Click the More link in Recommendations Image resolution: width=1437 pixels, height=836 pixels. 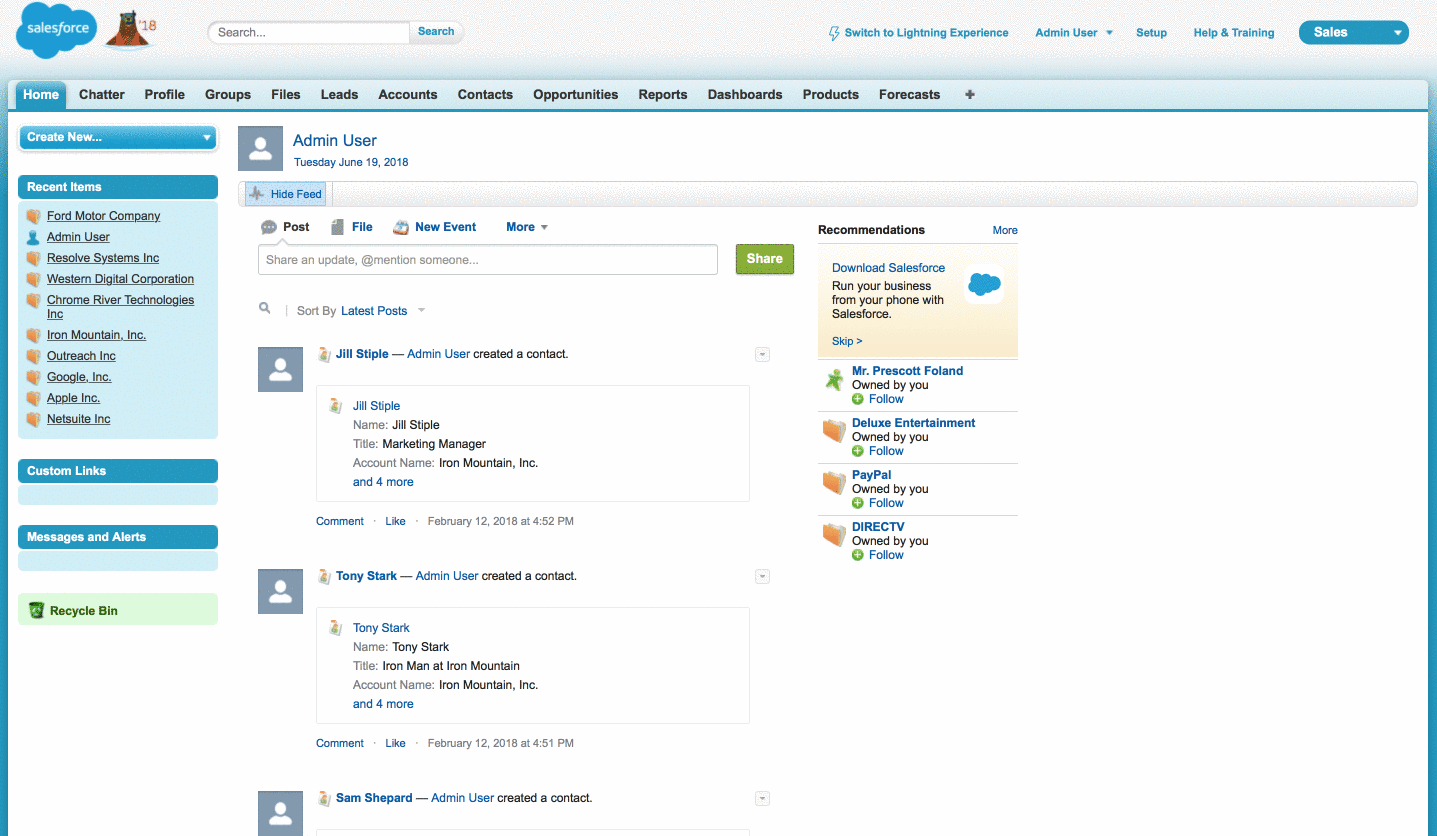tap(1005, 230)
